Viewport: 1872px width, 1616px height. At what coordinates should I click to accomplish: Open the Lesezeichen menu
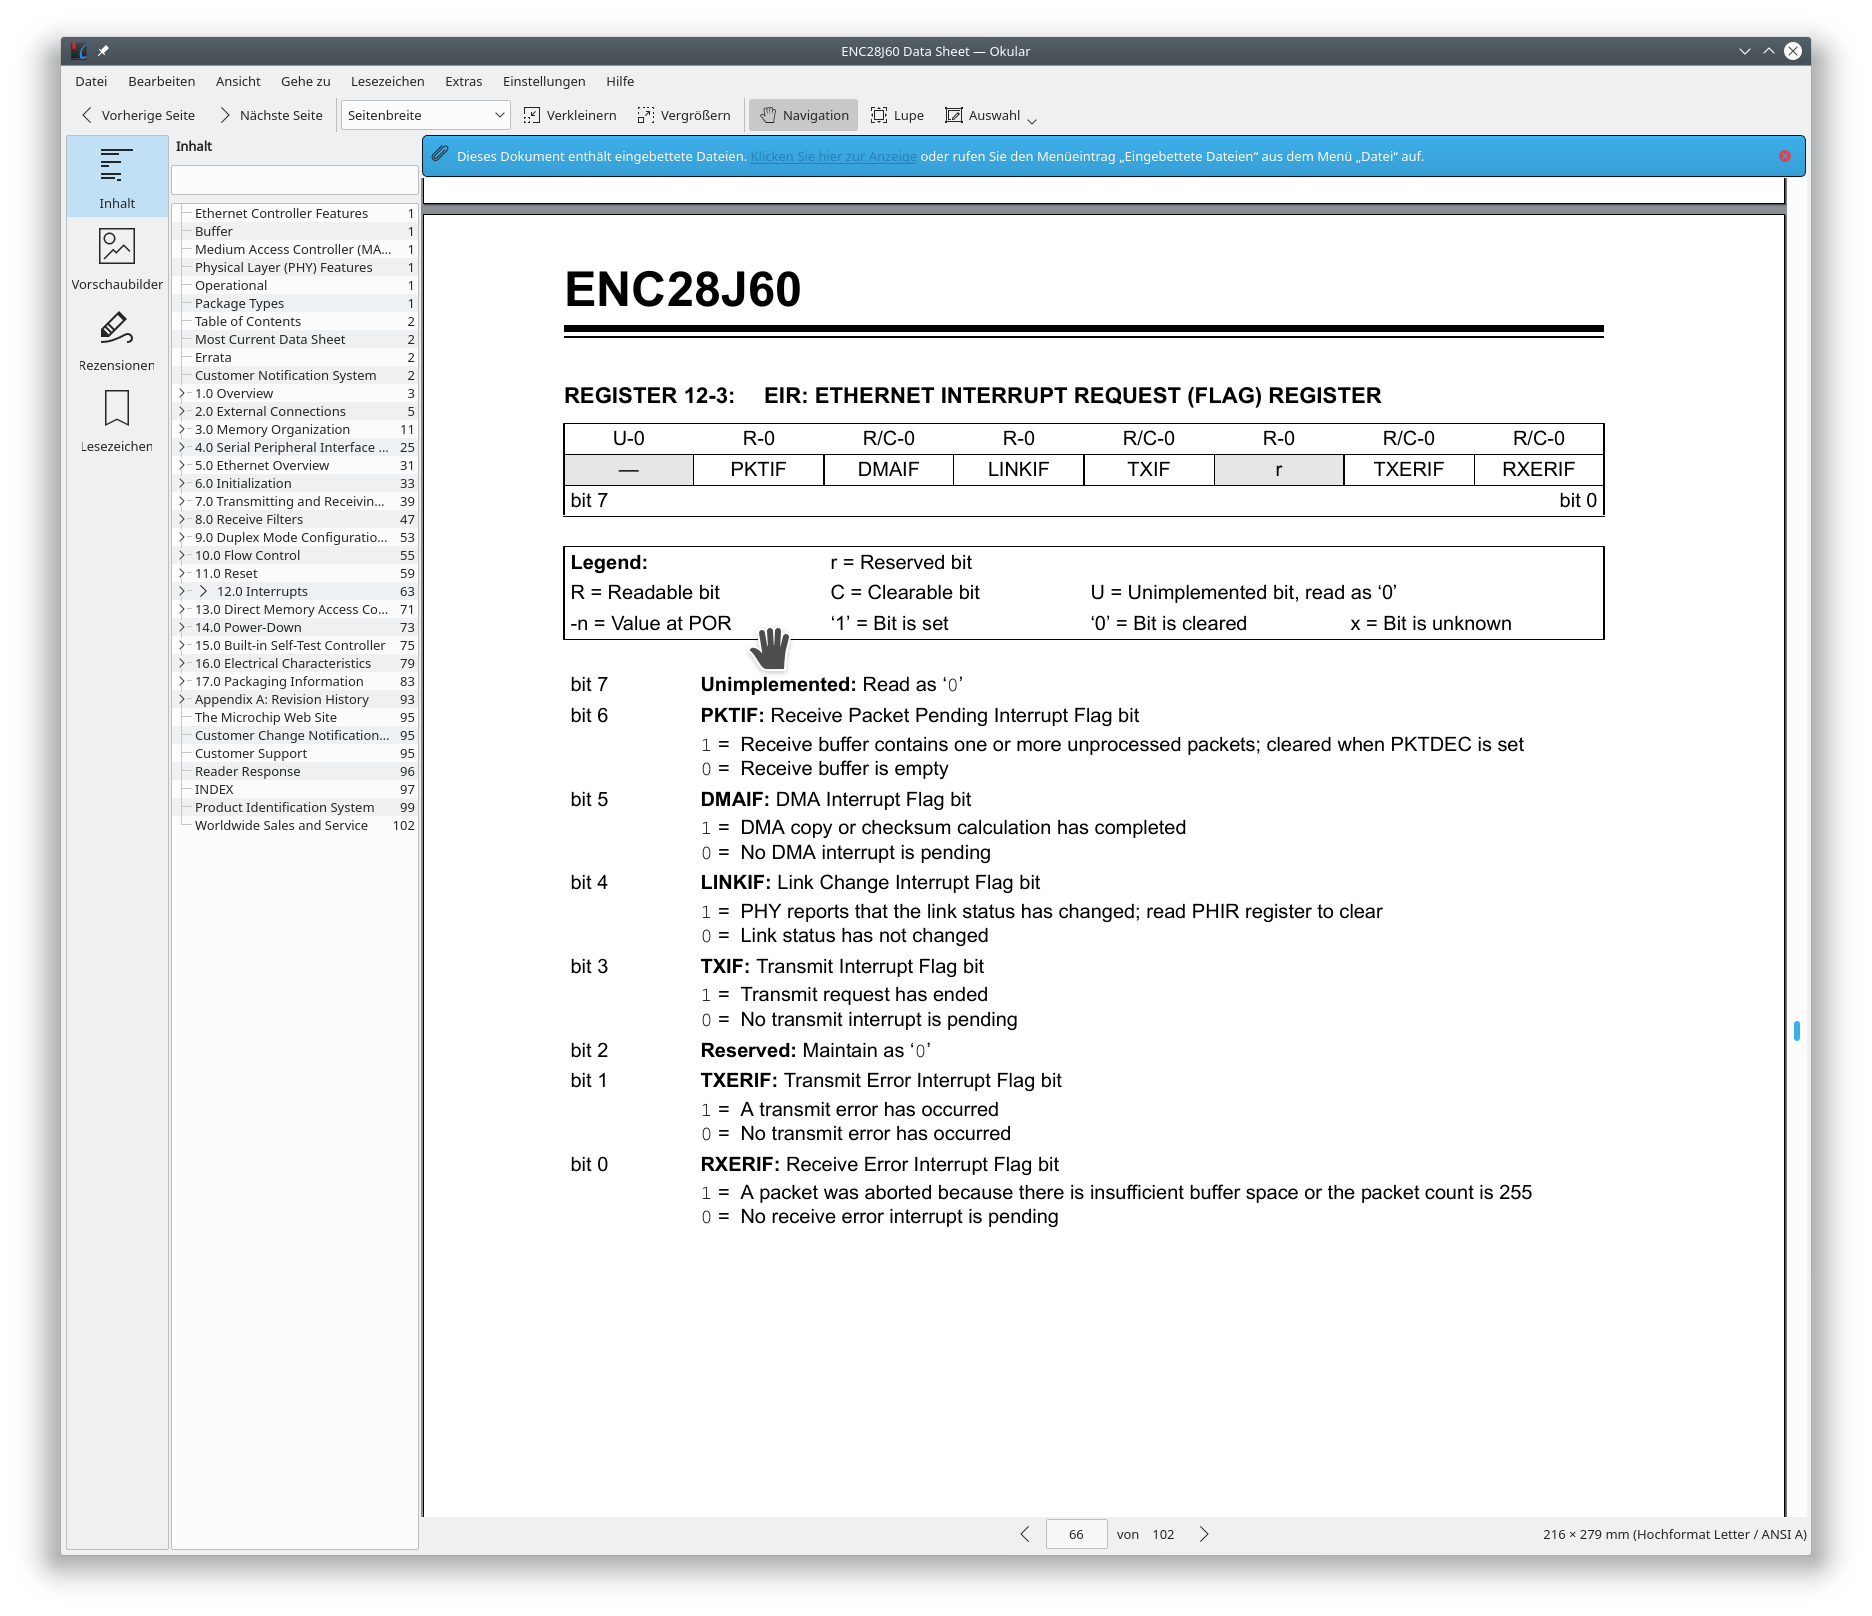[387, 81]
